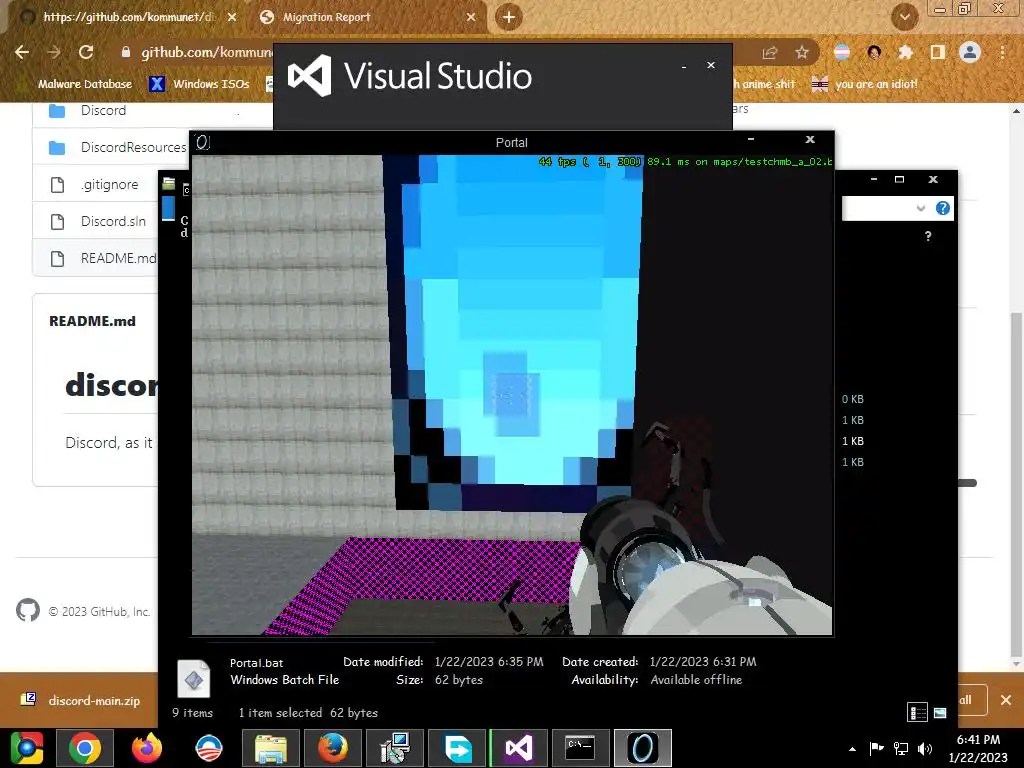The image size is (1024, 768).
Task: Click the README.md heading
Action: [92, 321]
